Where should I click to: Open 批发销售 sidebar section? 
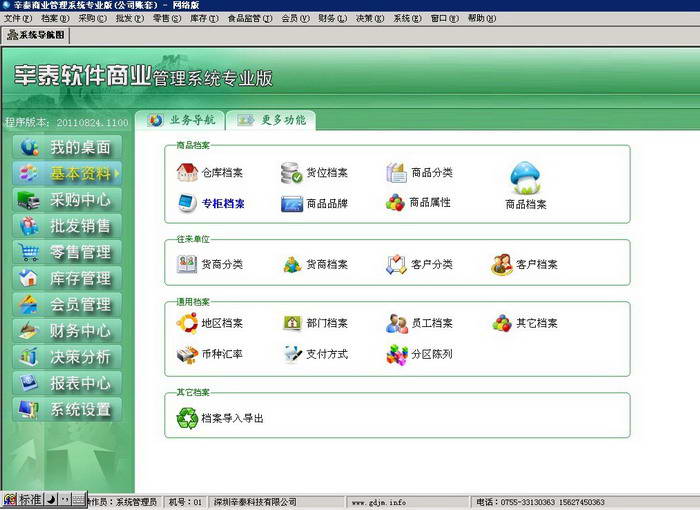67,226
